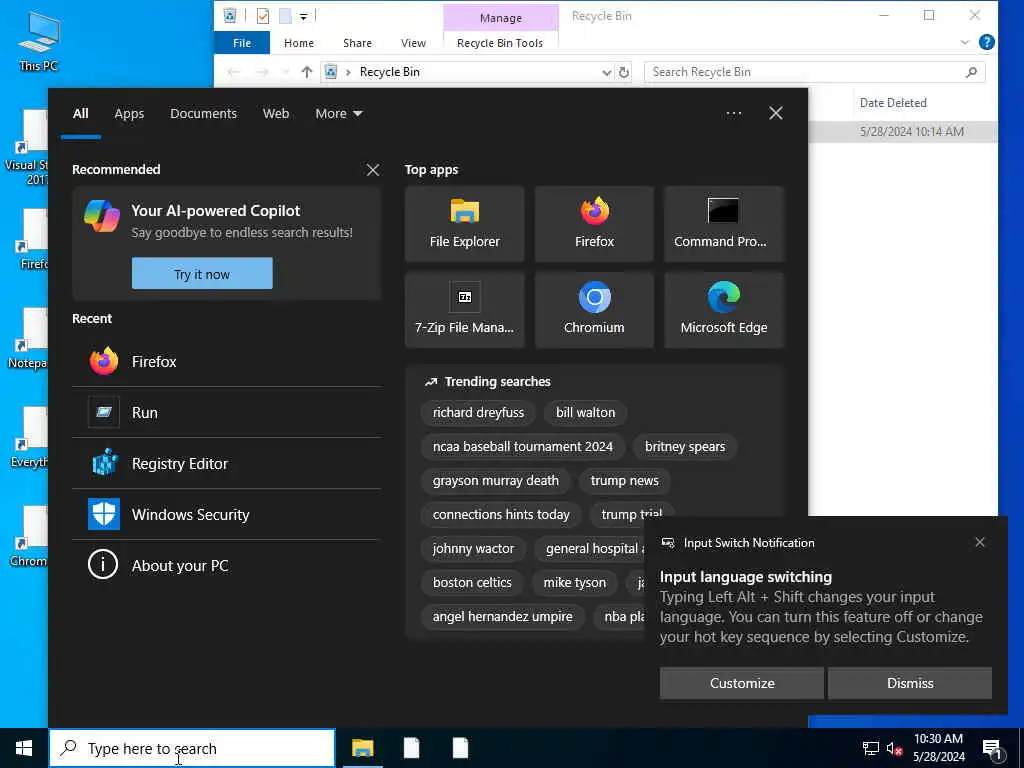Switch to the Apps search tab

[129, 114]
